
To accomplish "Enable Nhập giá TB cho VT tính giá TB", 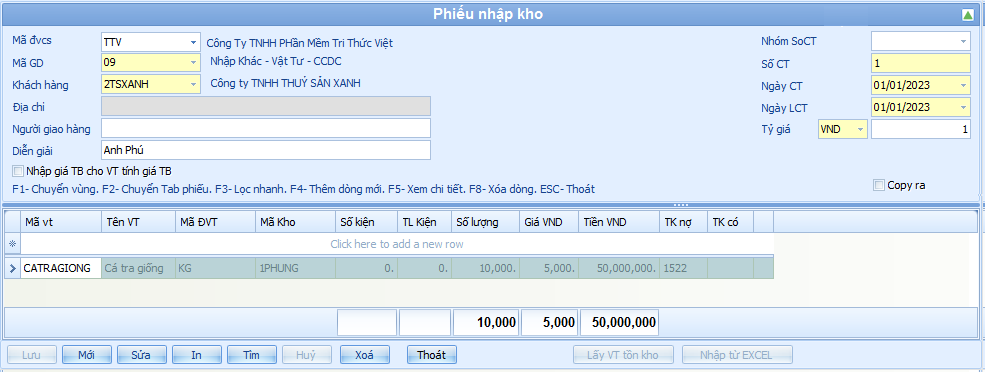I will (x=18, y=171).
